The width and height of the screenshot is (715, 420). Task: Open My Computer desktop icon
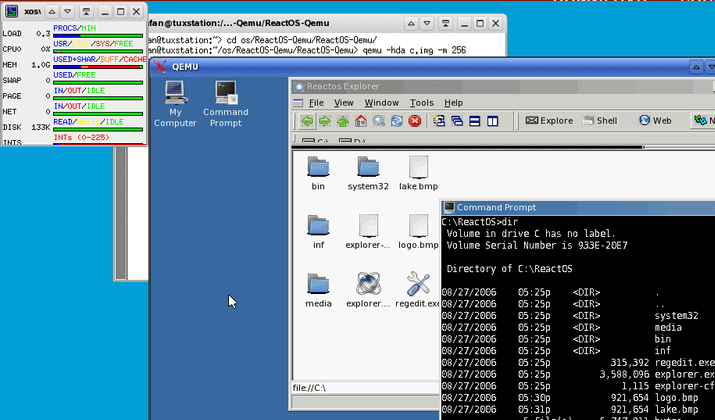175,104
